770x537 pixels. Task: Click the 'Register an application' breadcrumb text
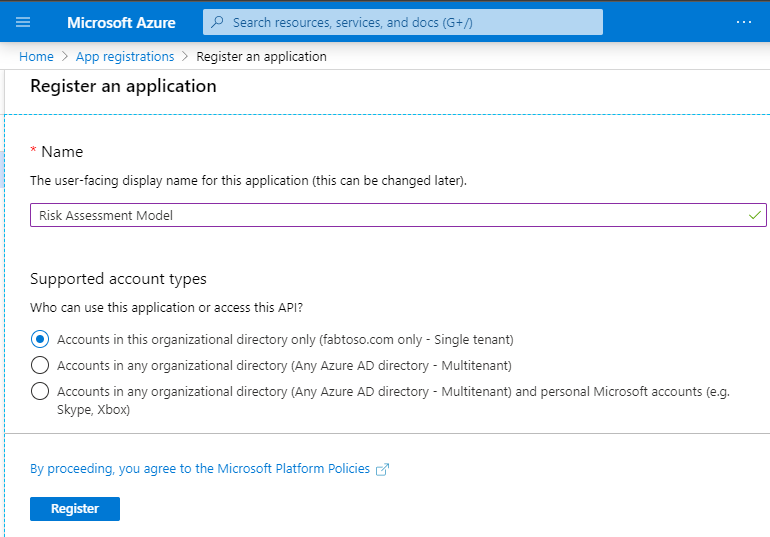[x=261, y=56]
